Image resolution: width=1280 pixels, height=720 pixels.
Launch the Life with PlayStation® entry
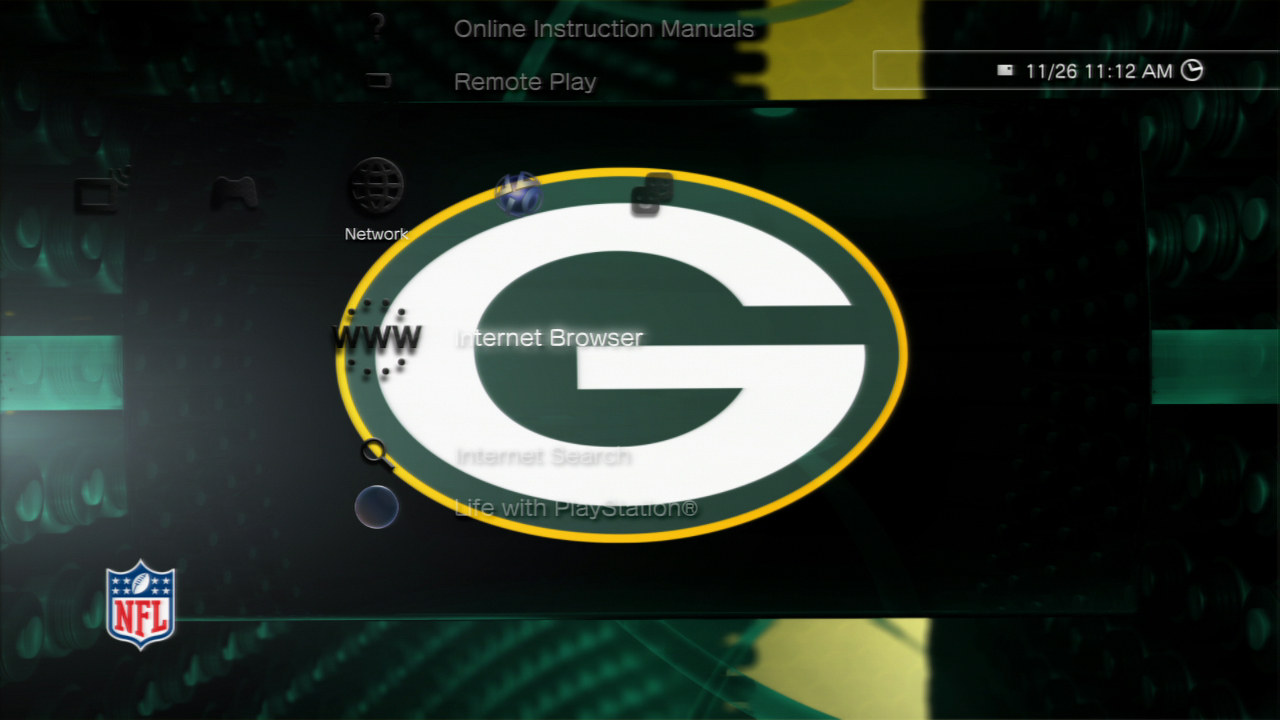577,508
